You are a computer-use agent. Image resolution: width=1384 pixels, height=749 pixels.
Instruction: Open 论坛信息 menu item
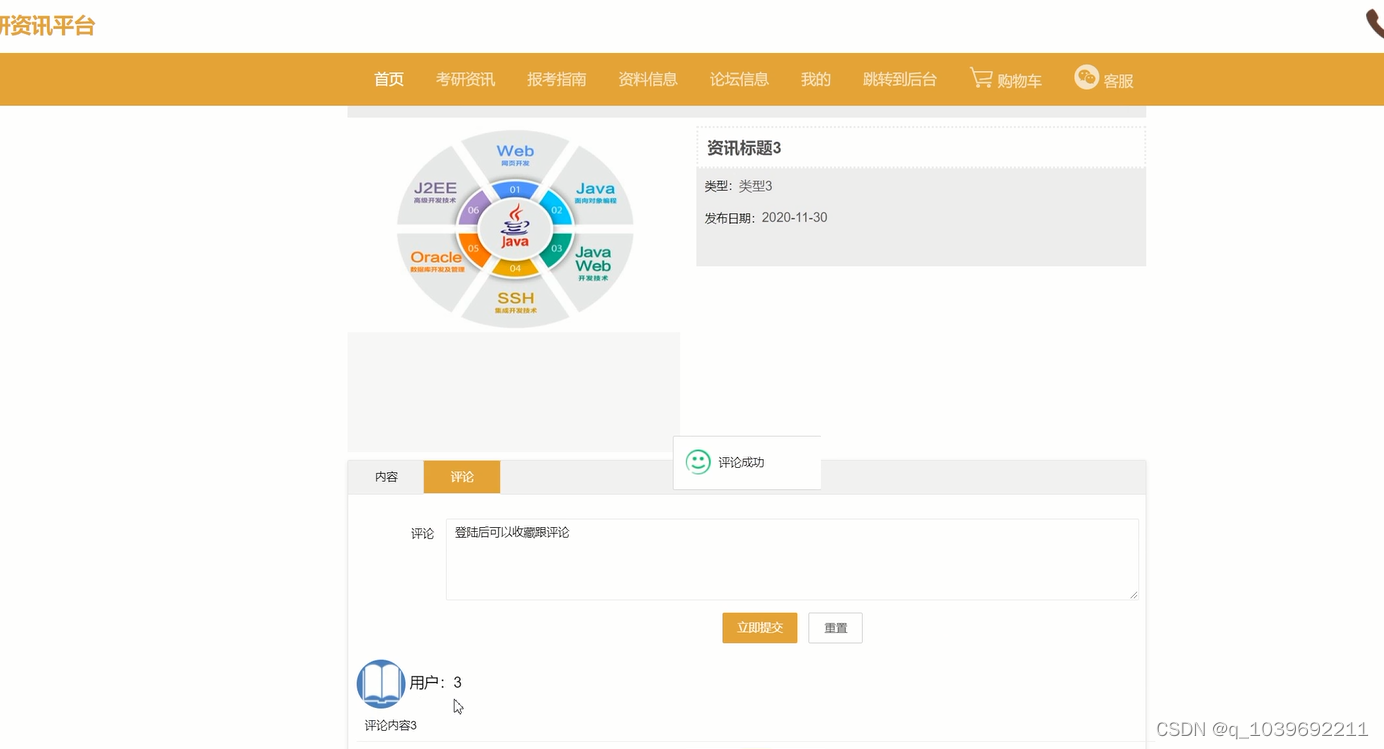tap(739, 79)
